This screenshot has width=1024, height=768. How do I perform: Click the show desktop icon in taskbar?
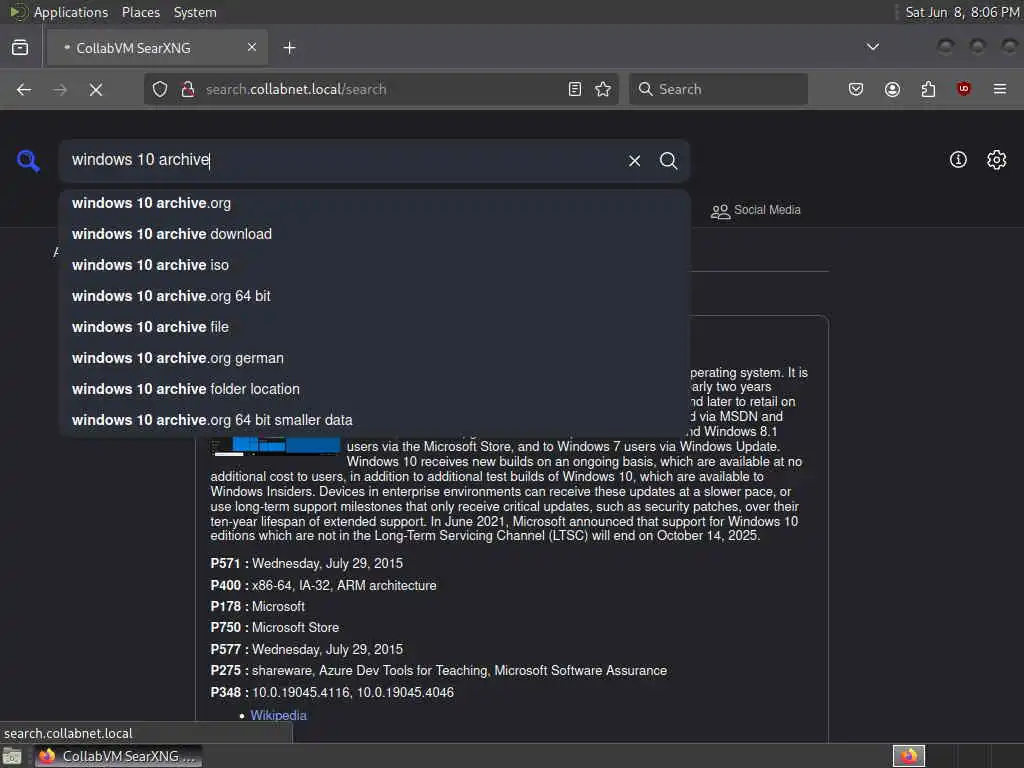click(12, 756)
